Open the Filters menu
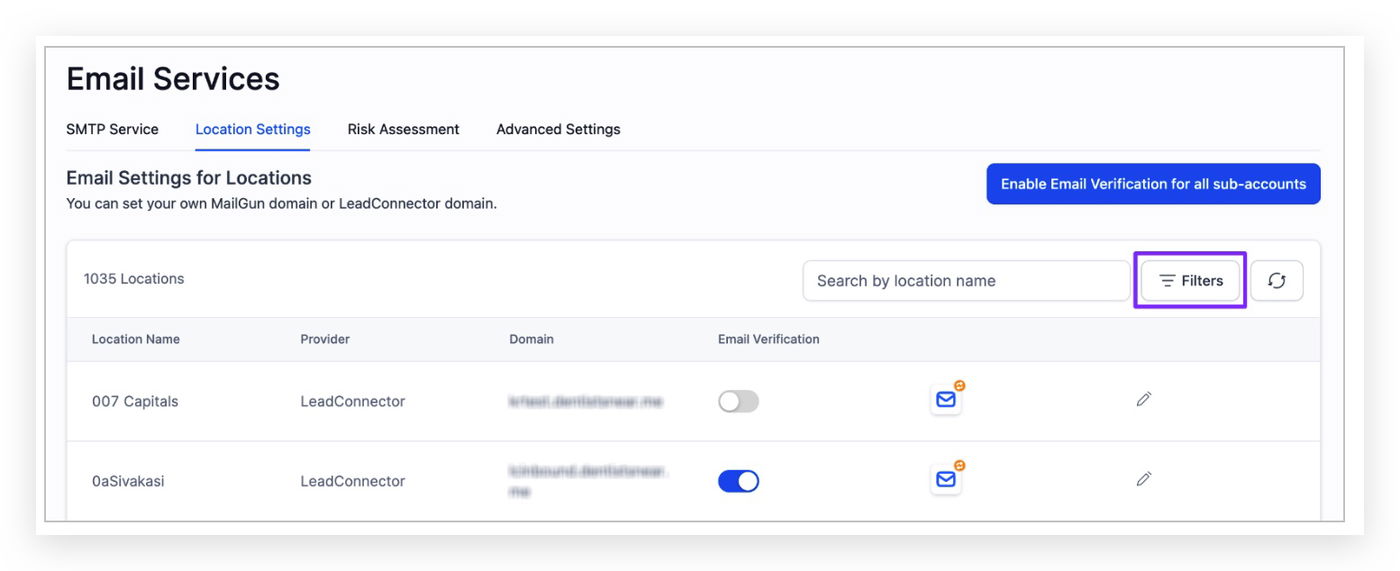 point(1190,281)
